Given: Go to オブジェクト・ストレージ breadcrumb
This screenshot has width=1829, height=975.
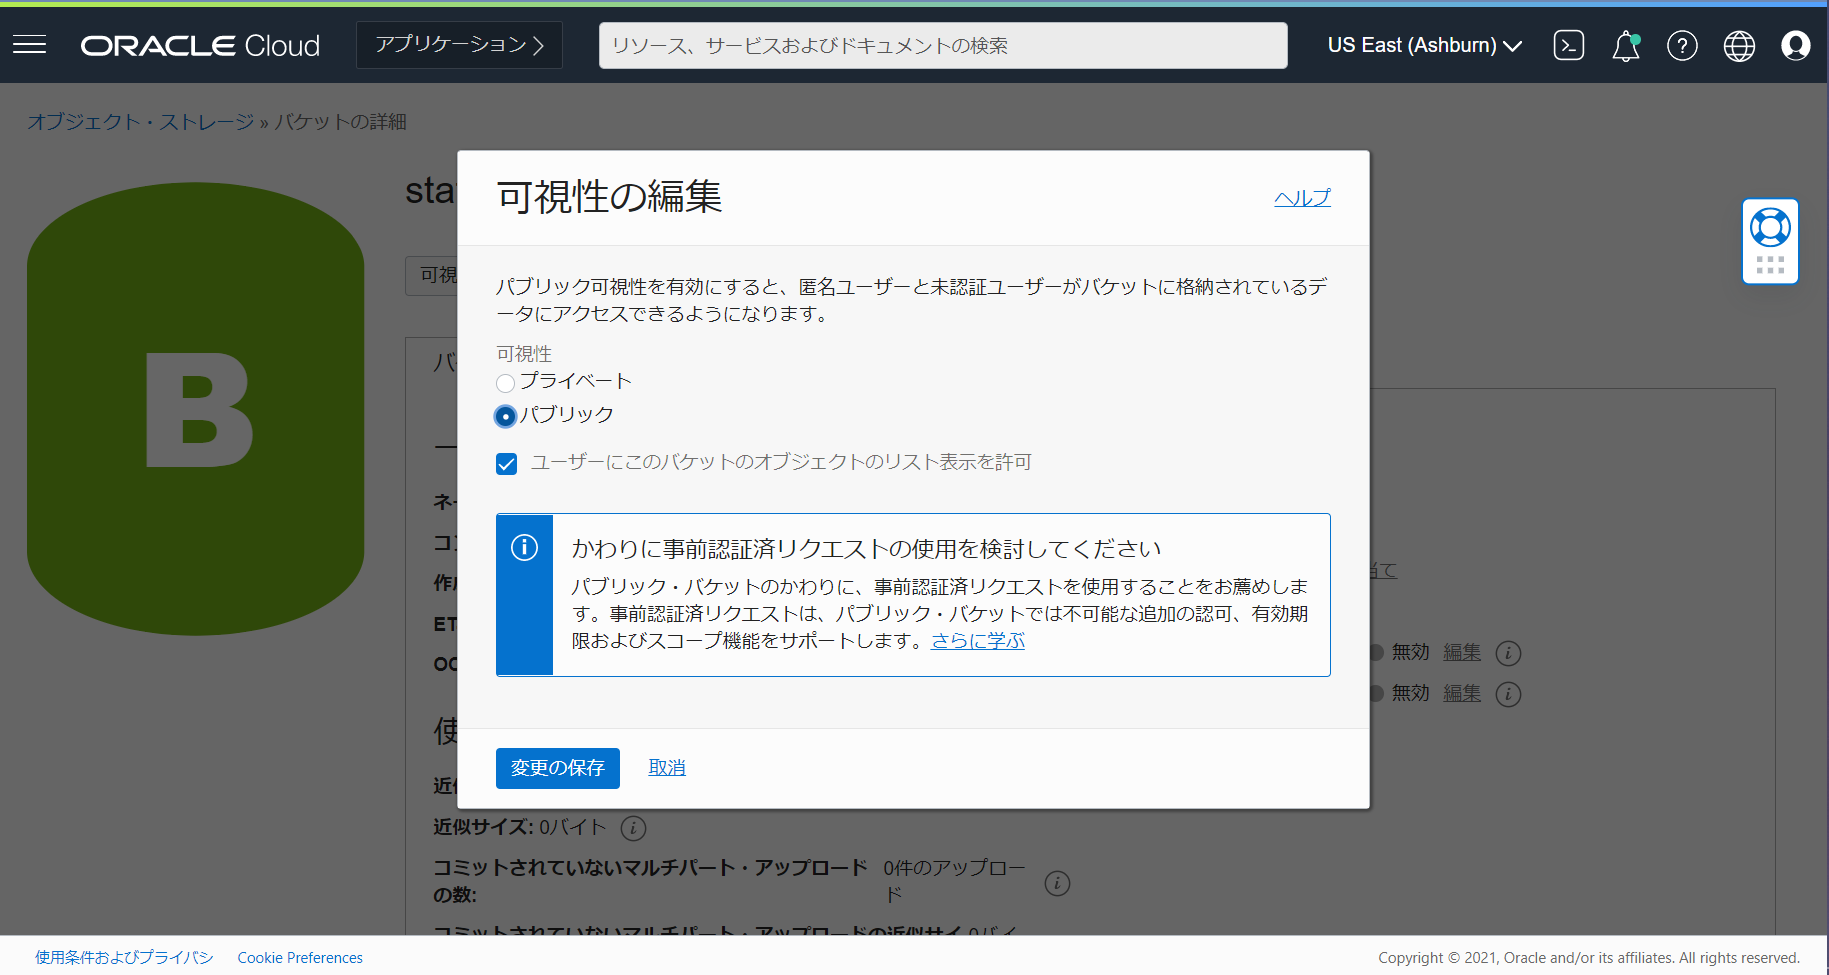Looking at the screenshot, I should point(140,122).
